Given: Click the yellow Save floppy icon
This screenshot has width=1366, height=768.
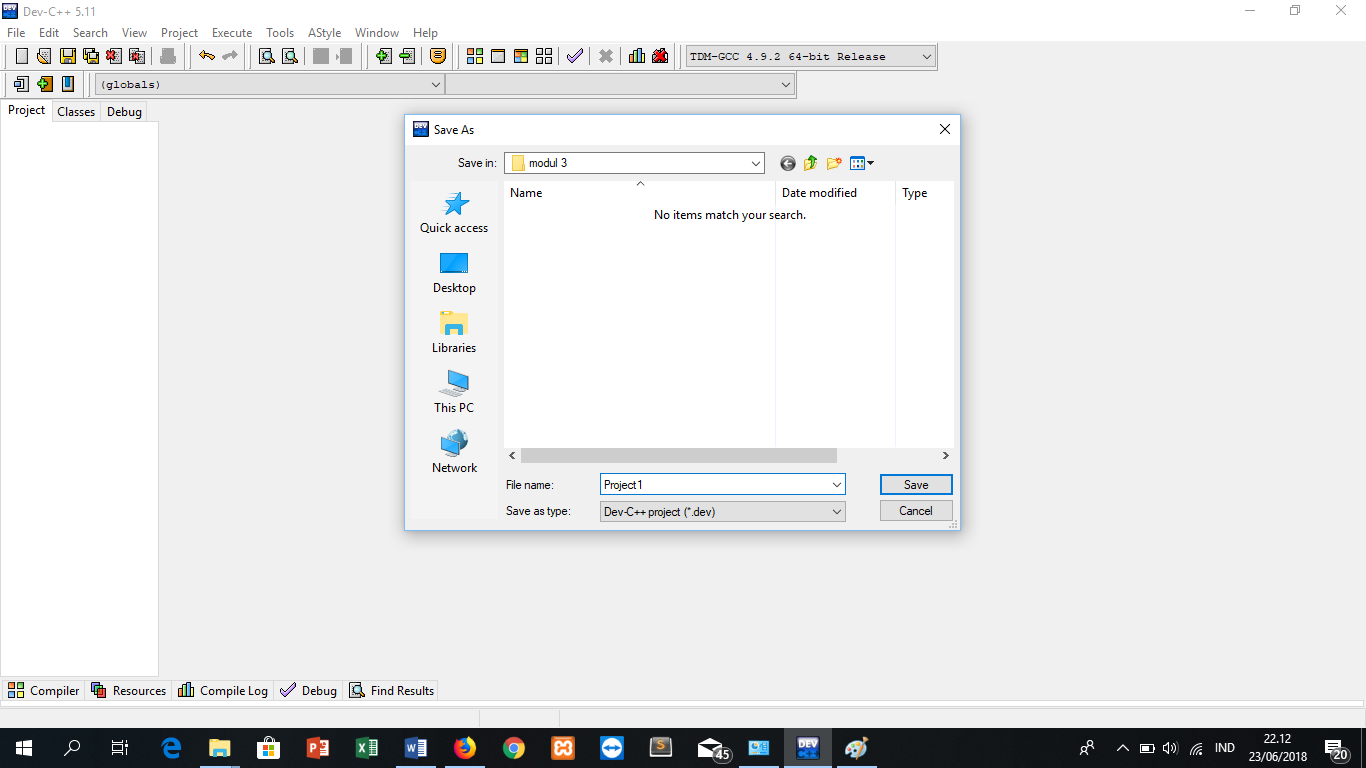Looking at the screenshot, I should pyautogui.click(x=68, y=56).
